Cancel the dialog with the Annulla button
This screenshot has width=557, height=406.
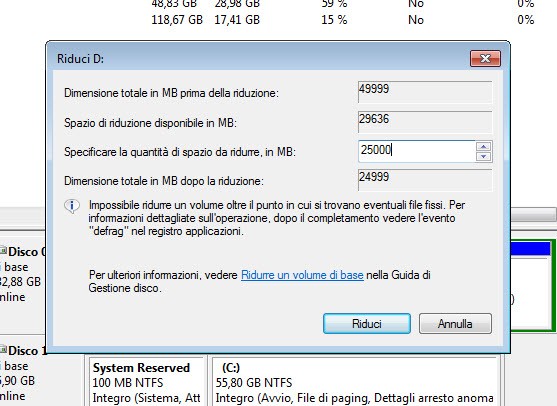pyautogui.click(x=455, y=324)
